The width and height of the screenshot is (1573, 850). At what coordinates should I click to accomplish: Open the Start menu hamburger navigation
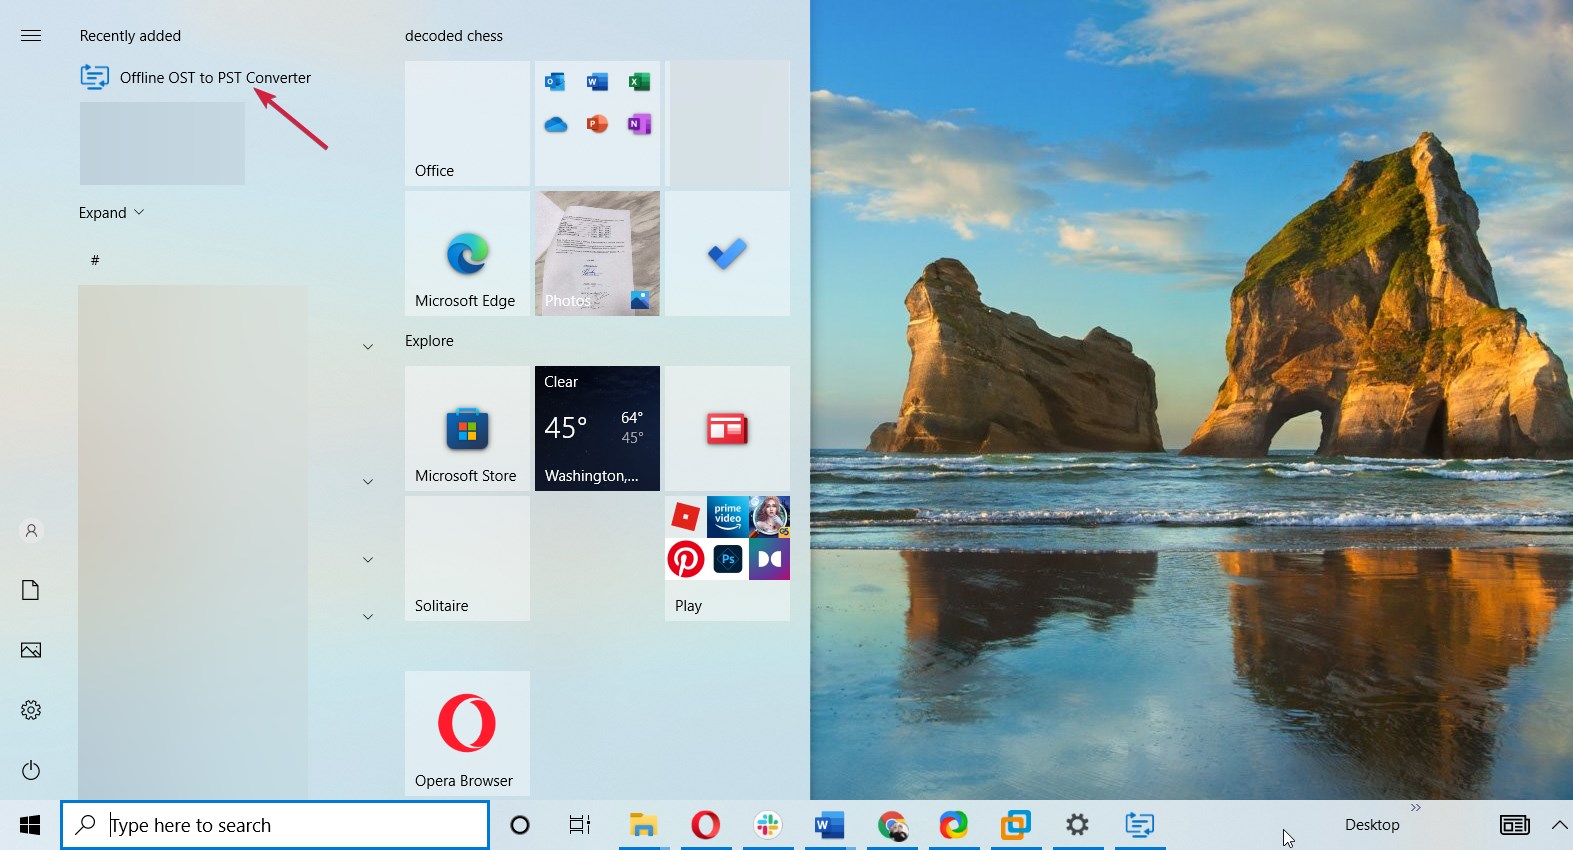[x=31, y=36]
